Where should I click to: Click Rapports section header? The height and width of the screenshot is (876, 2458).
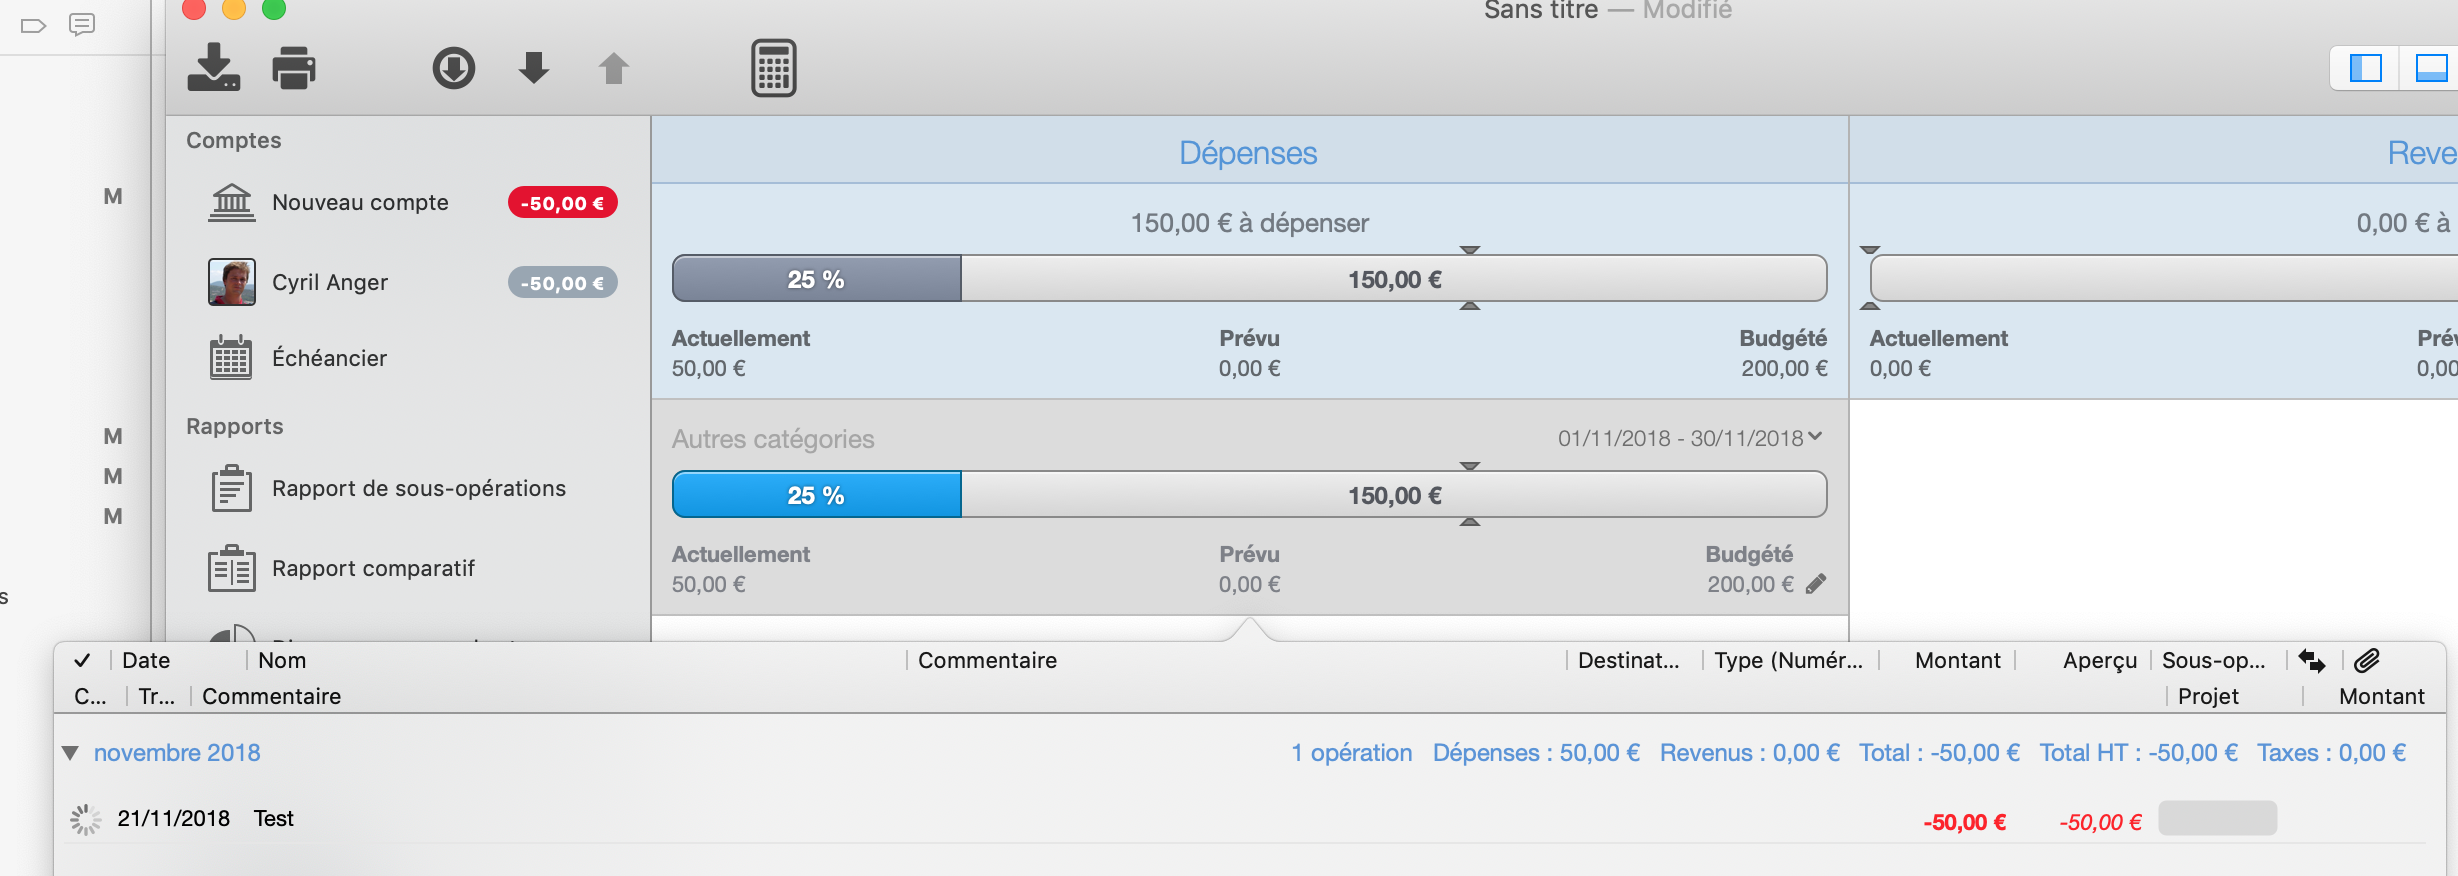pos(234,426)
